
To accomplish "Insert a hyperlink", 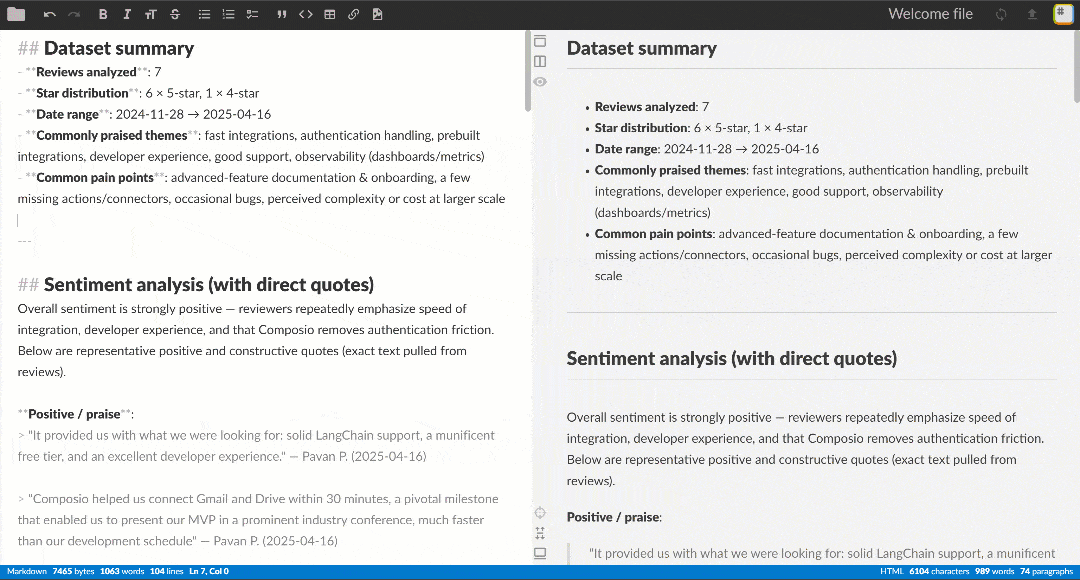I will (x=353, y=14).
